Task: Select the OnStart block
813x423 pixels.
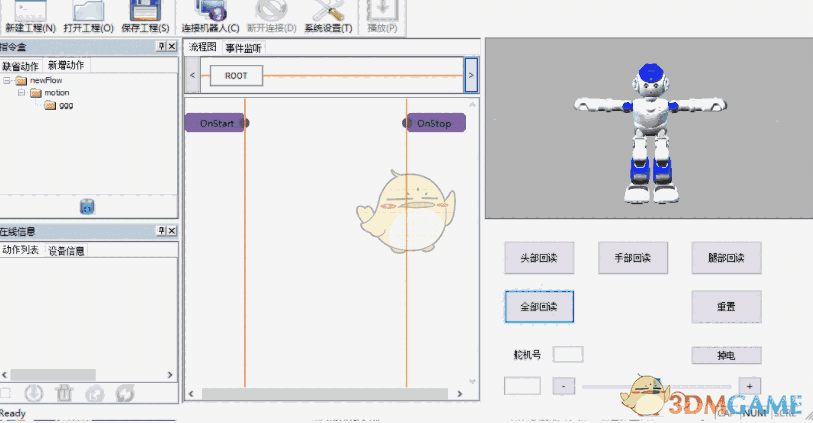Action: point(217,123)
